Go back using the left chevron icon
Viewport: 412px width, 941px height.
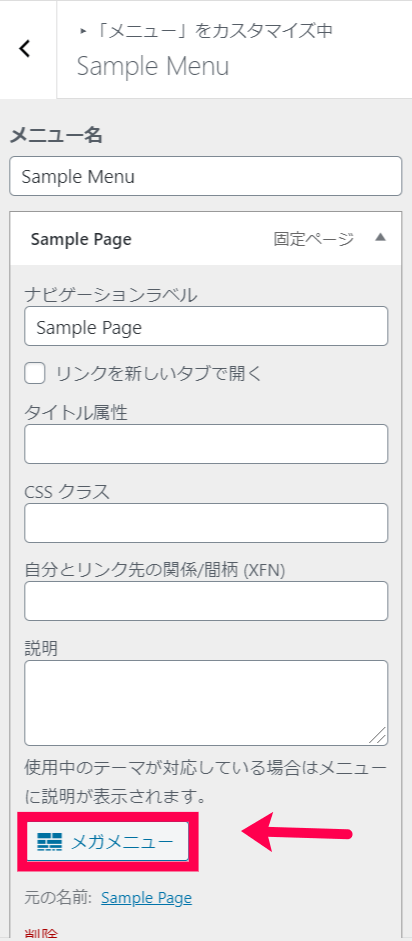pyautogui.click(x=25, y=49)
